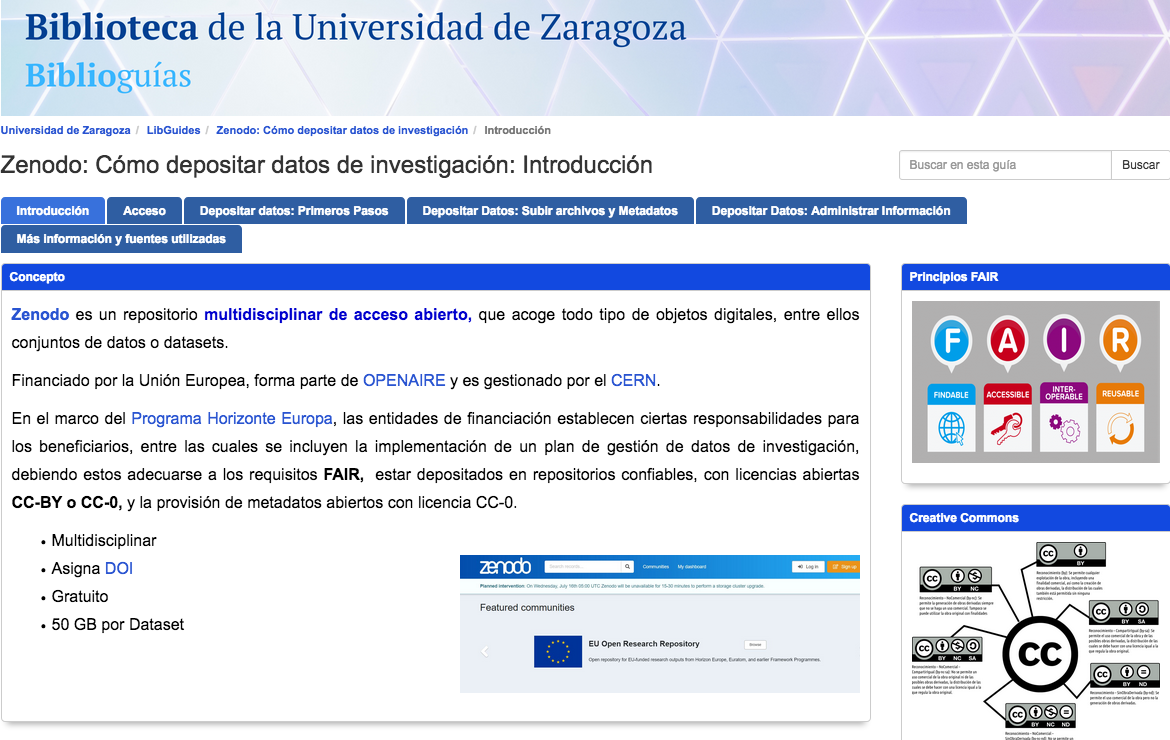Open Más información y fuentes utilizadas tab
This screenshot has width=1170, height=740.
tap(121, 239)
